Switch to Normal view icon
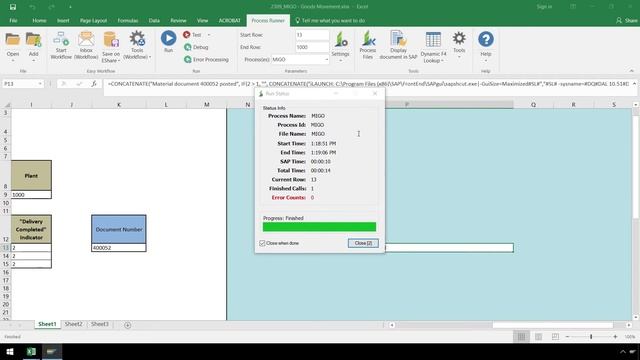This screenshot has height=360, width=640. (x=521, y=337)
